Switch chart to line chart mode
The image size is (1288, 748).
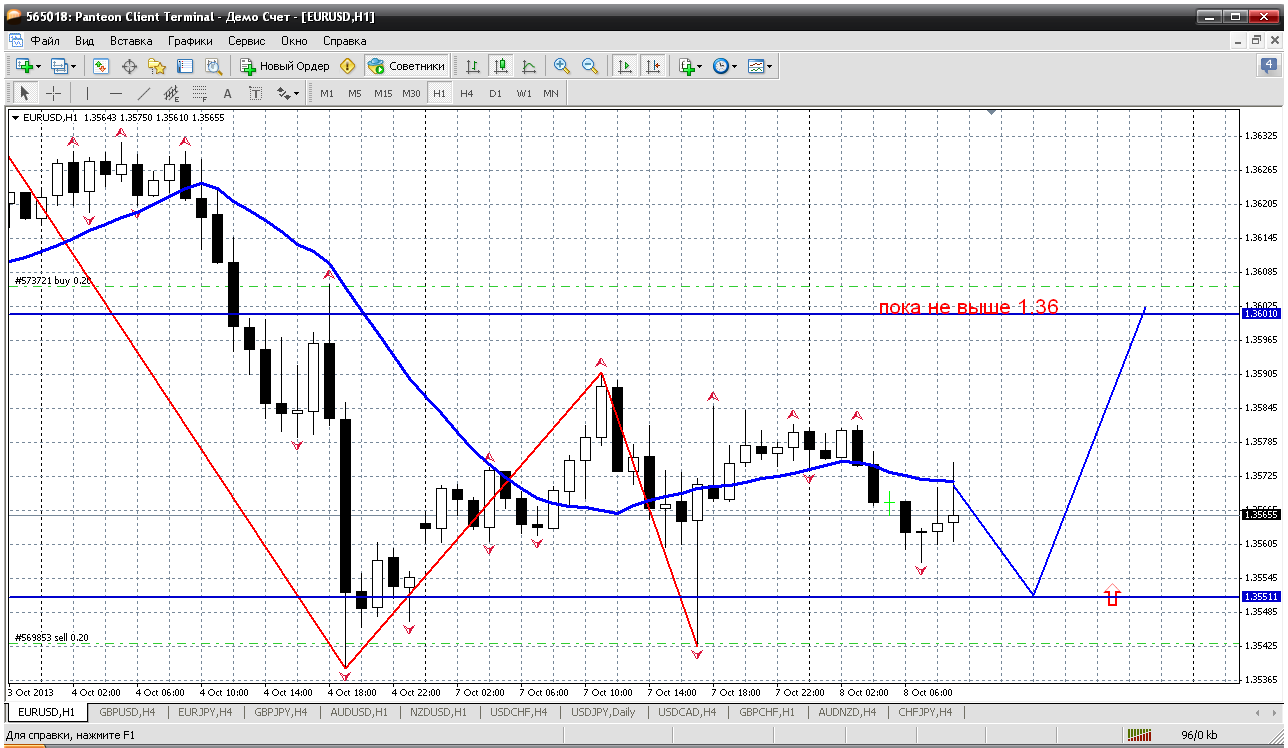pyautogui.click(x=529, y=66)
